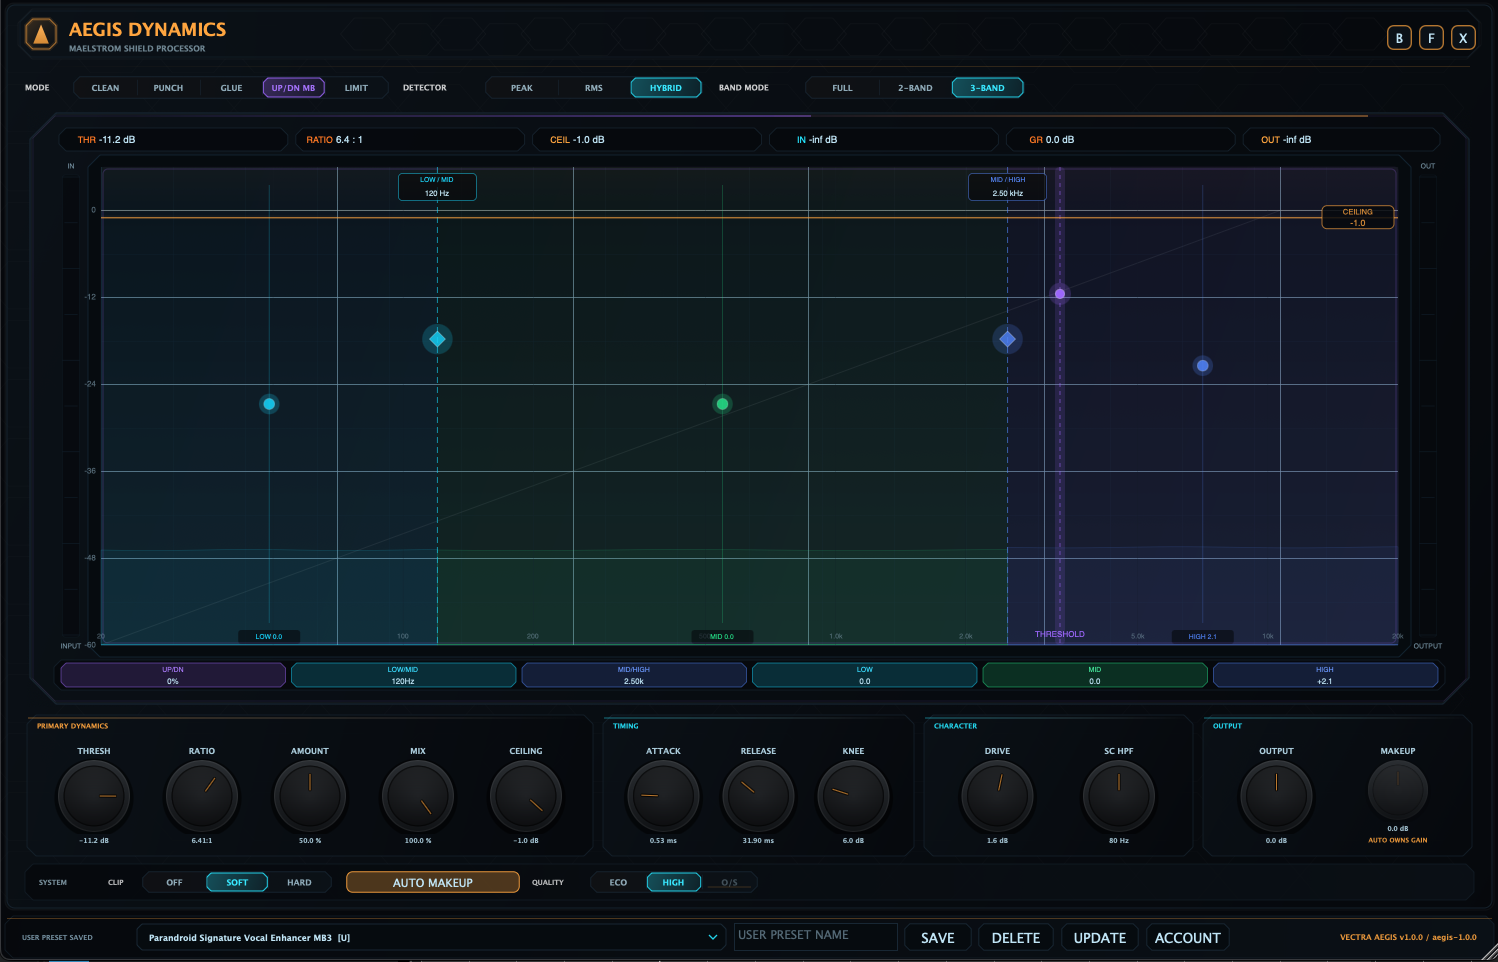The width and height of the screenshot is (1498, 962).
Task: Click the user preset name field
Action: [x=816, y=936]
